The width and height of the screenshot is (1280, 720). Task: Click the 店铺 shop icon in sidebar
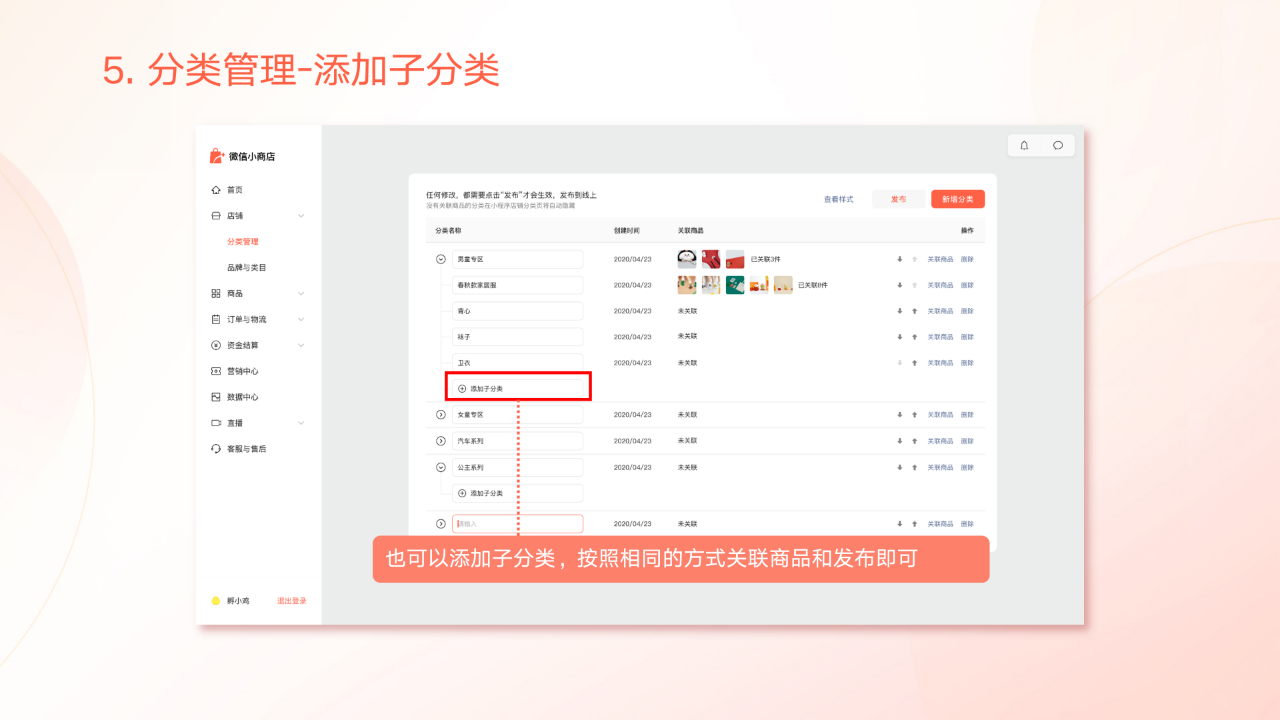[216, 216]
